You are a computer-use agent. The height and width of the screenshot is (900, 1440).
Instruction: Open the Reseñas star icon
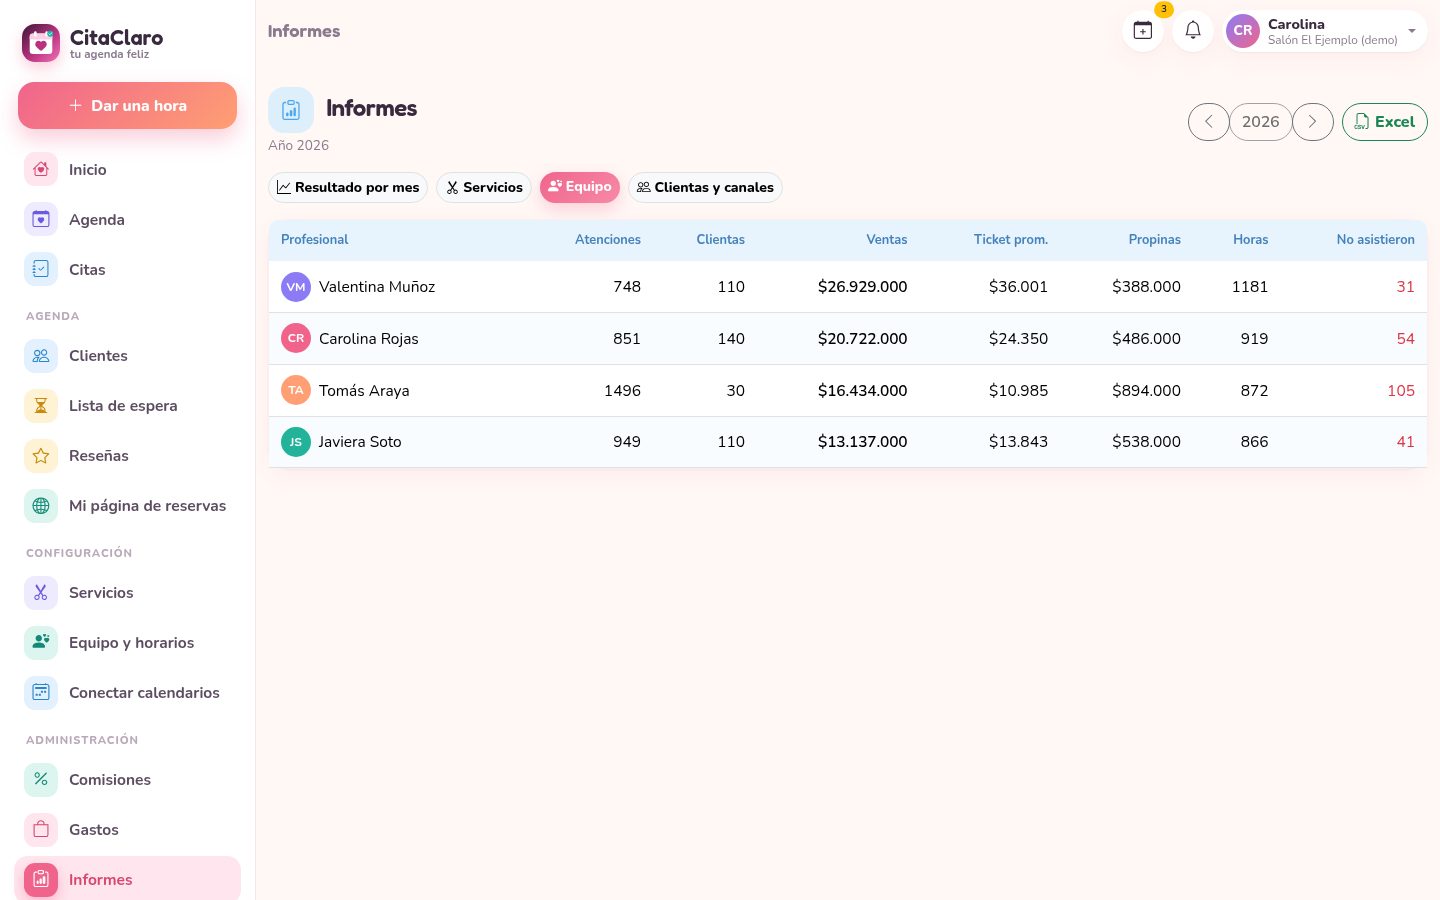[x=41, y=455]
